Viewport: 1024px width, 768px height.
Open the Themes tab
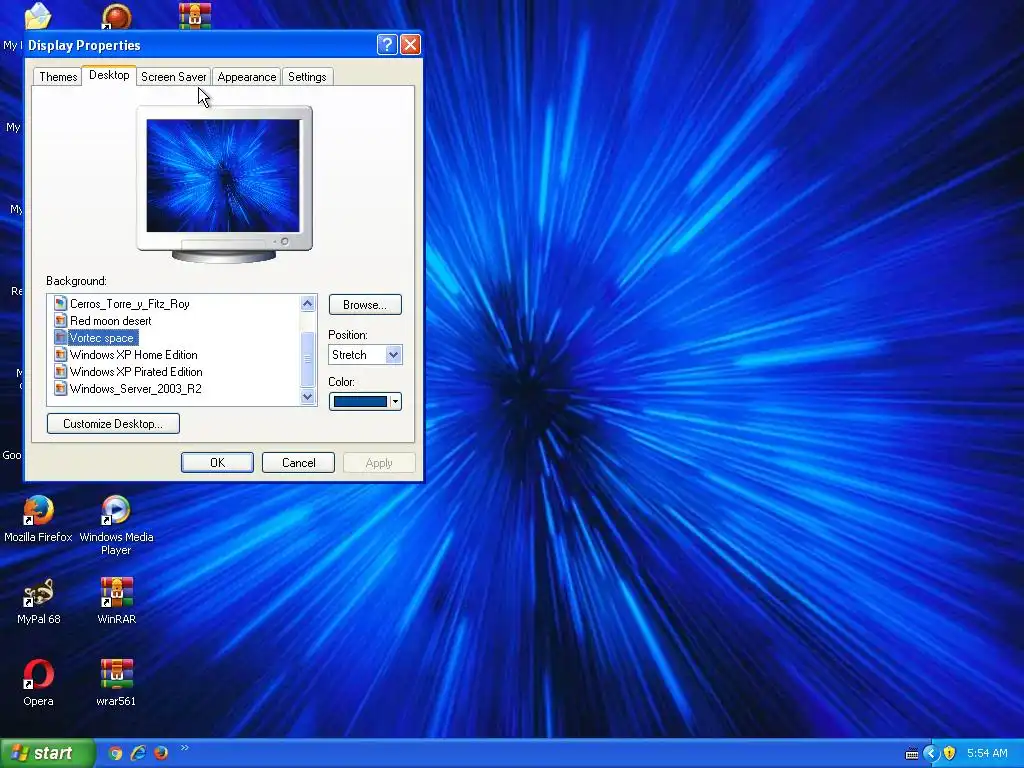click(x=58, y=77)
